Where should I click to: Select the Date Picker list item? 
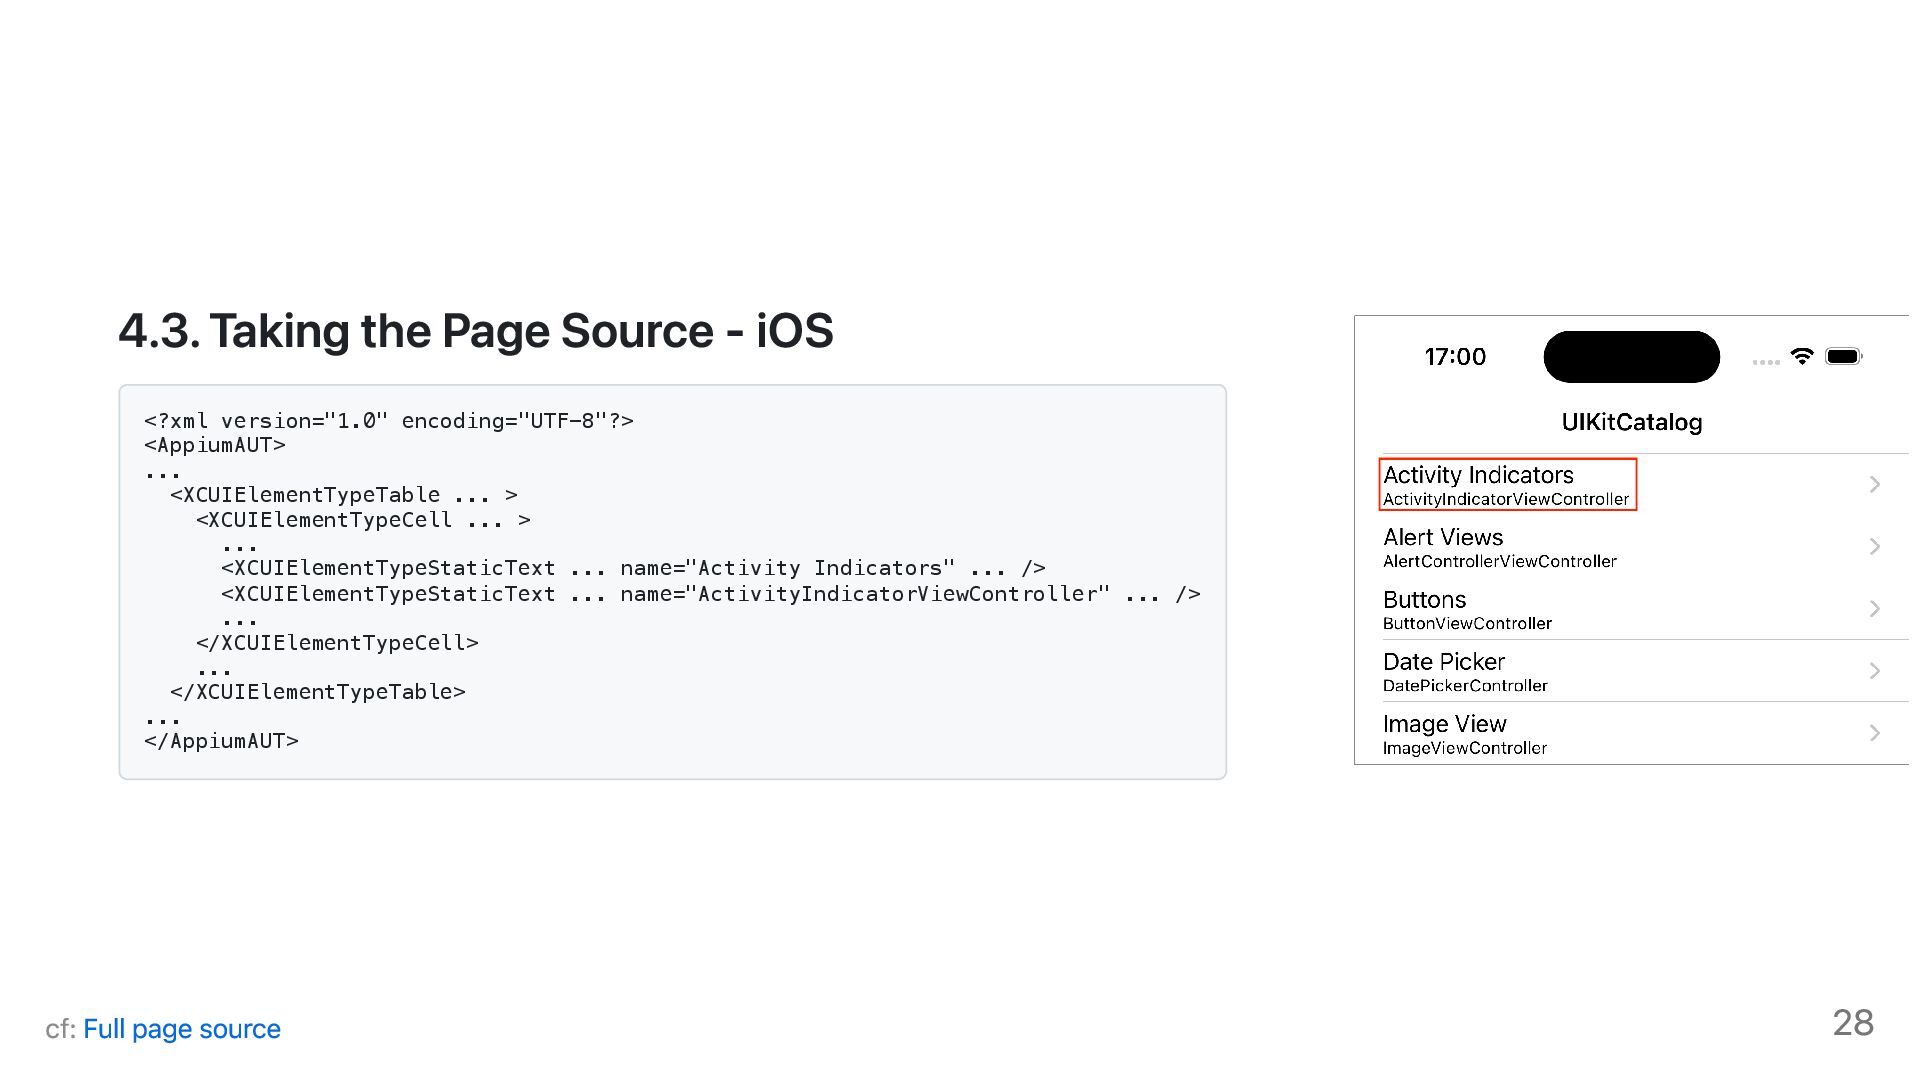[x=1465, y=671]
